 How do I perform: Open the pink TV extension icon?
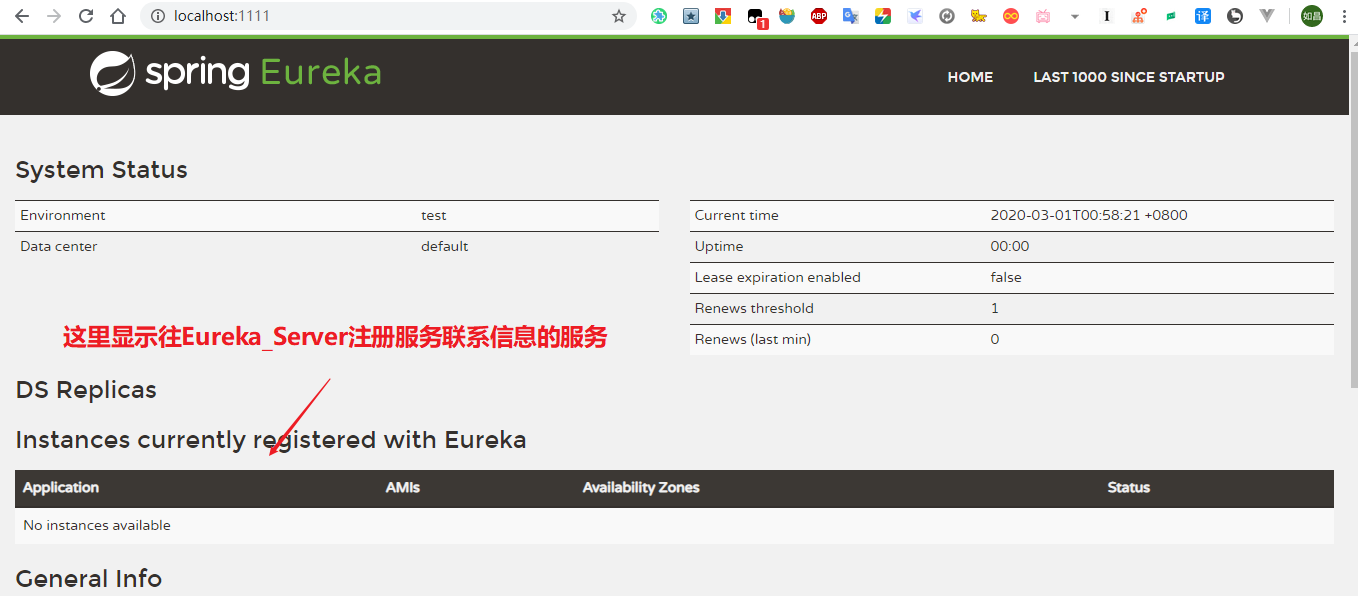pyautogui.click(x=1043, y=16)
